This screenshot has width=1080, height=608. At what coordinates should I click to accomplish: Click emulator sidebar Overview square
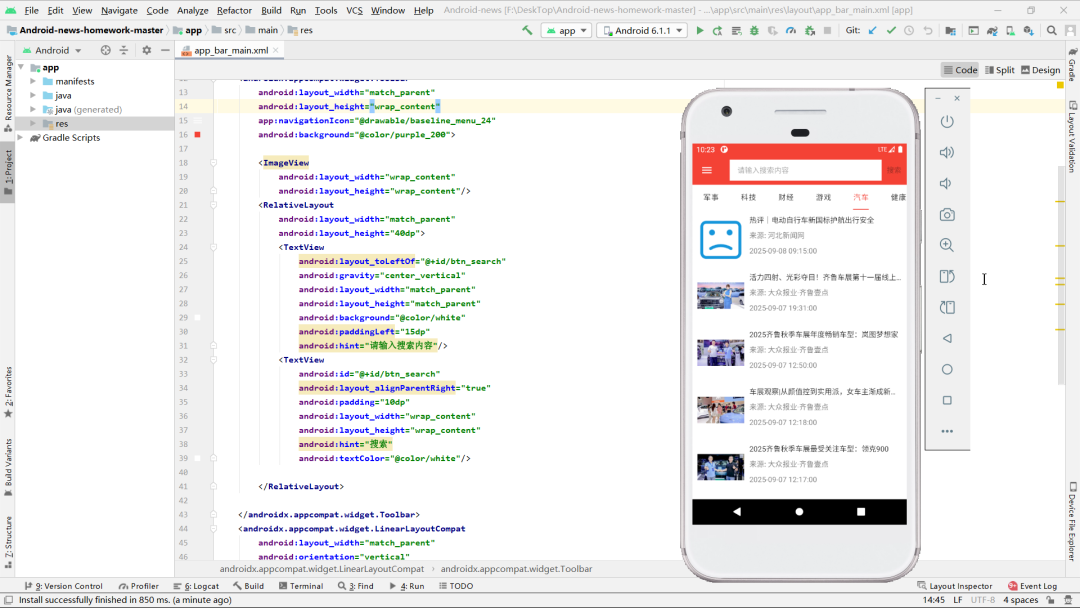point(947,400)
